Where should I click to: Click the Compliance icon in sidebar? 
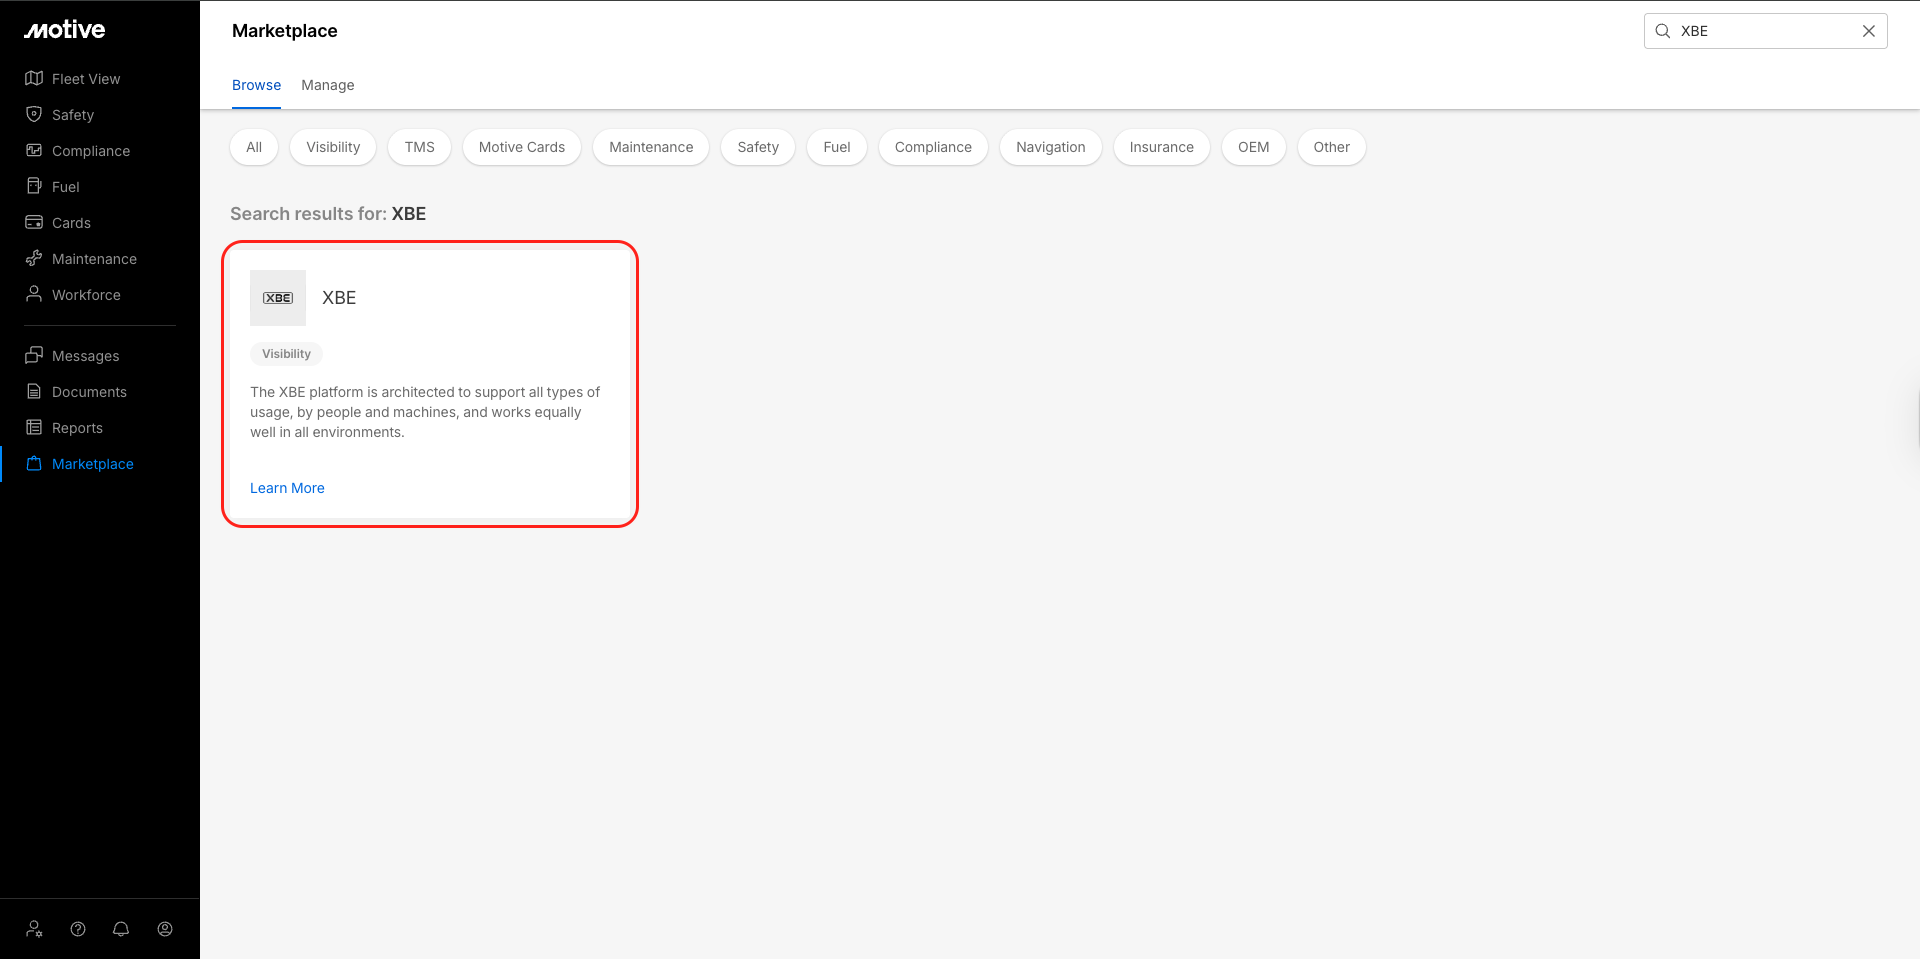coord(34,150)
